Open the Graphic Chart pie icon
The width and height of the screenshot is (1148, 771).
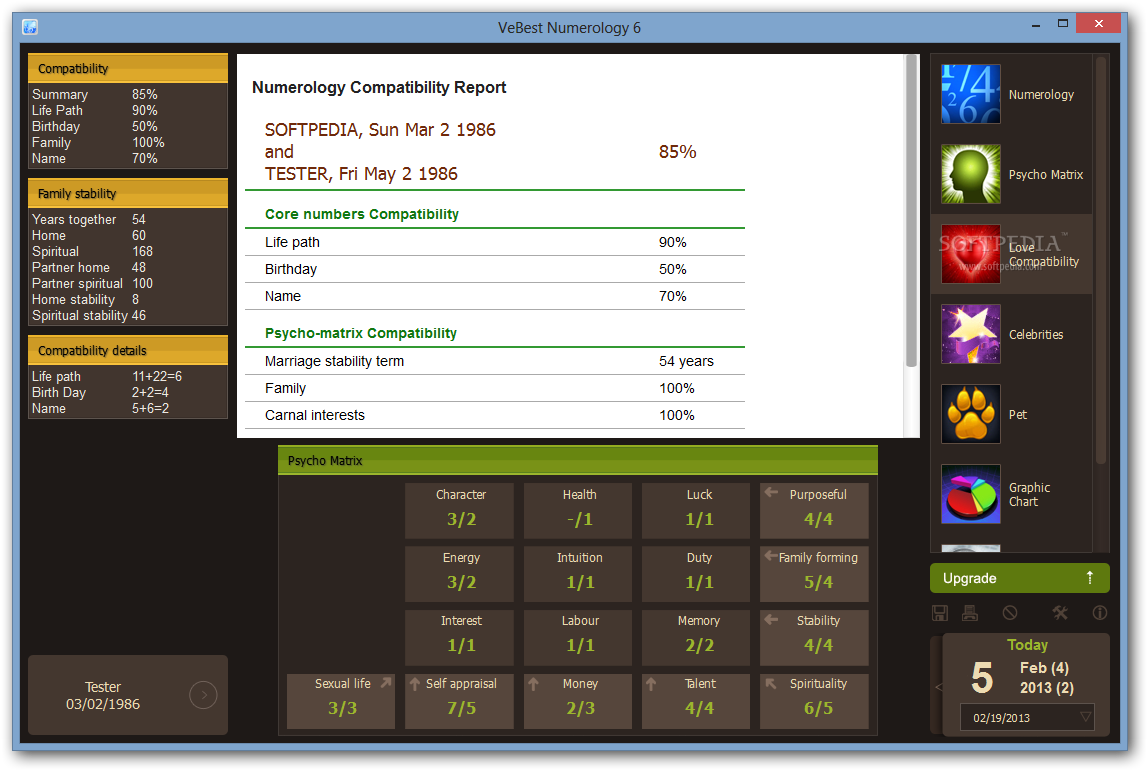tap(970, 494)
